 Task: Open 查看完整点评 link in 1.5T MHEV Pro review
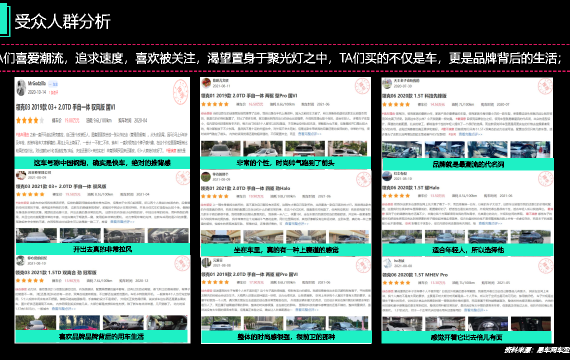click(x=475, y=310)
